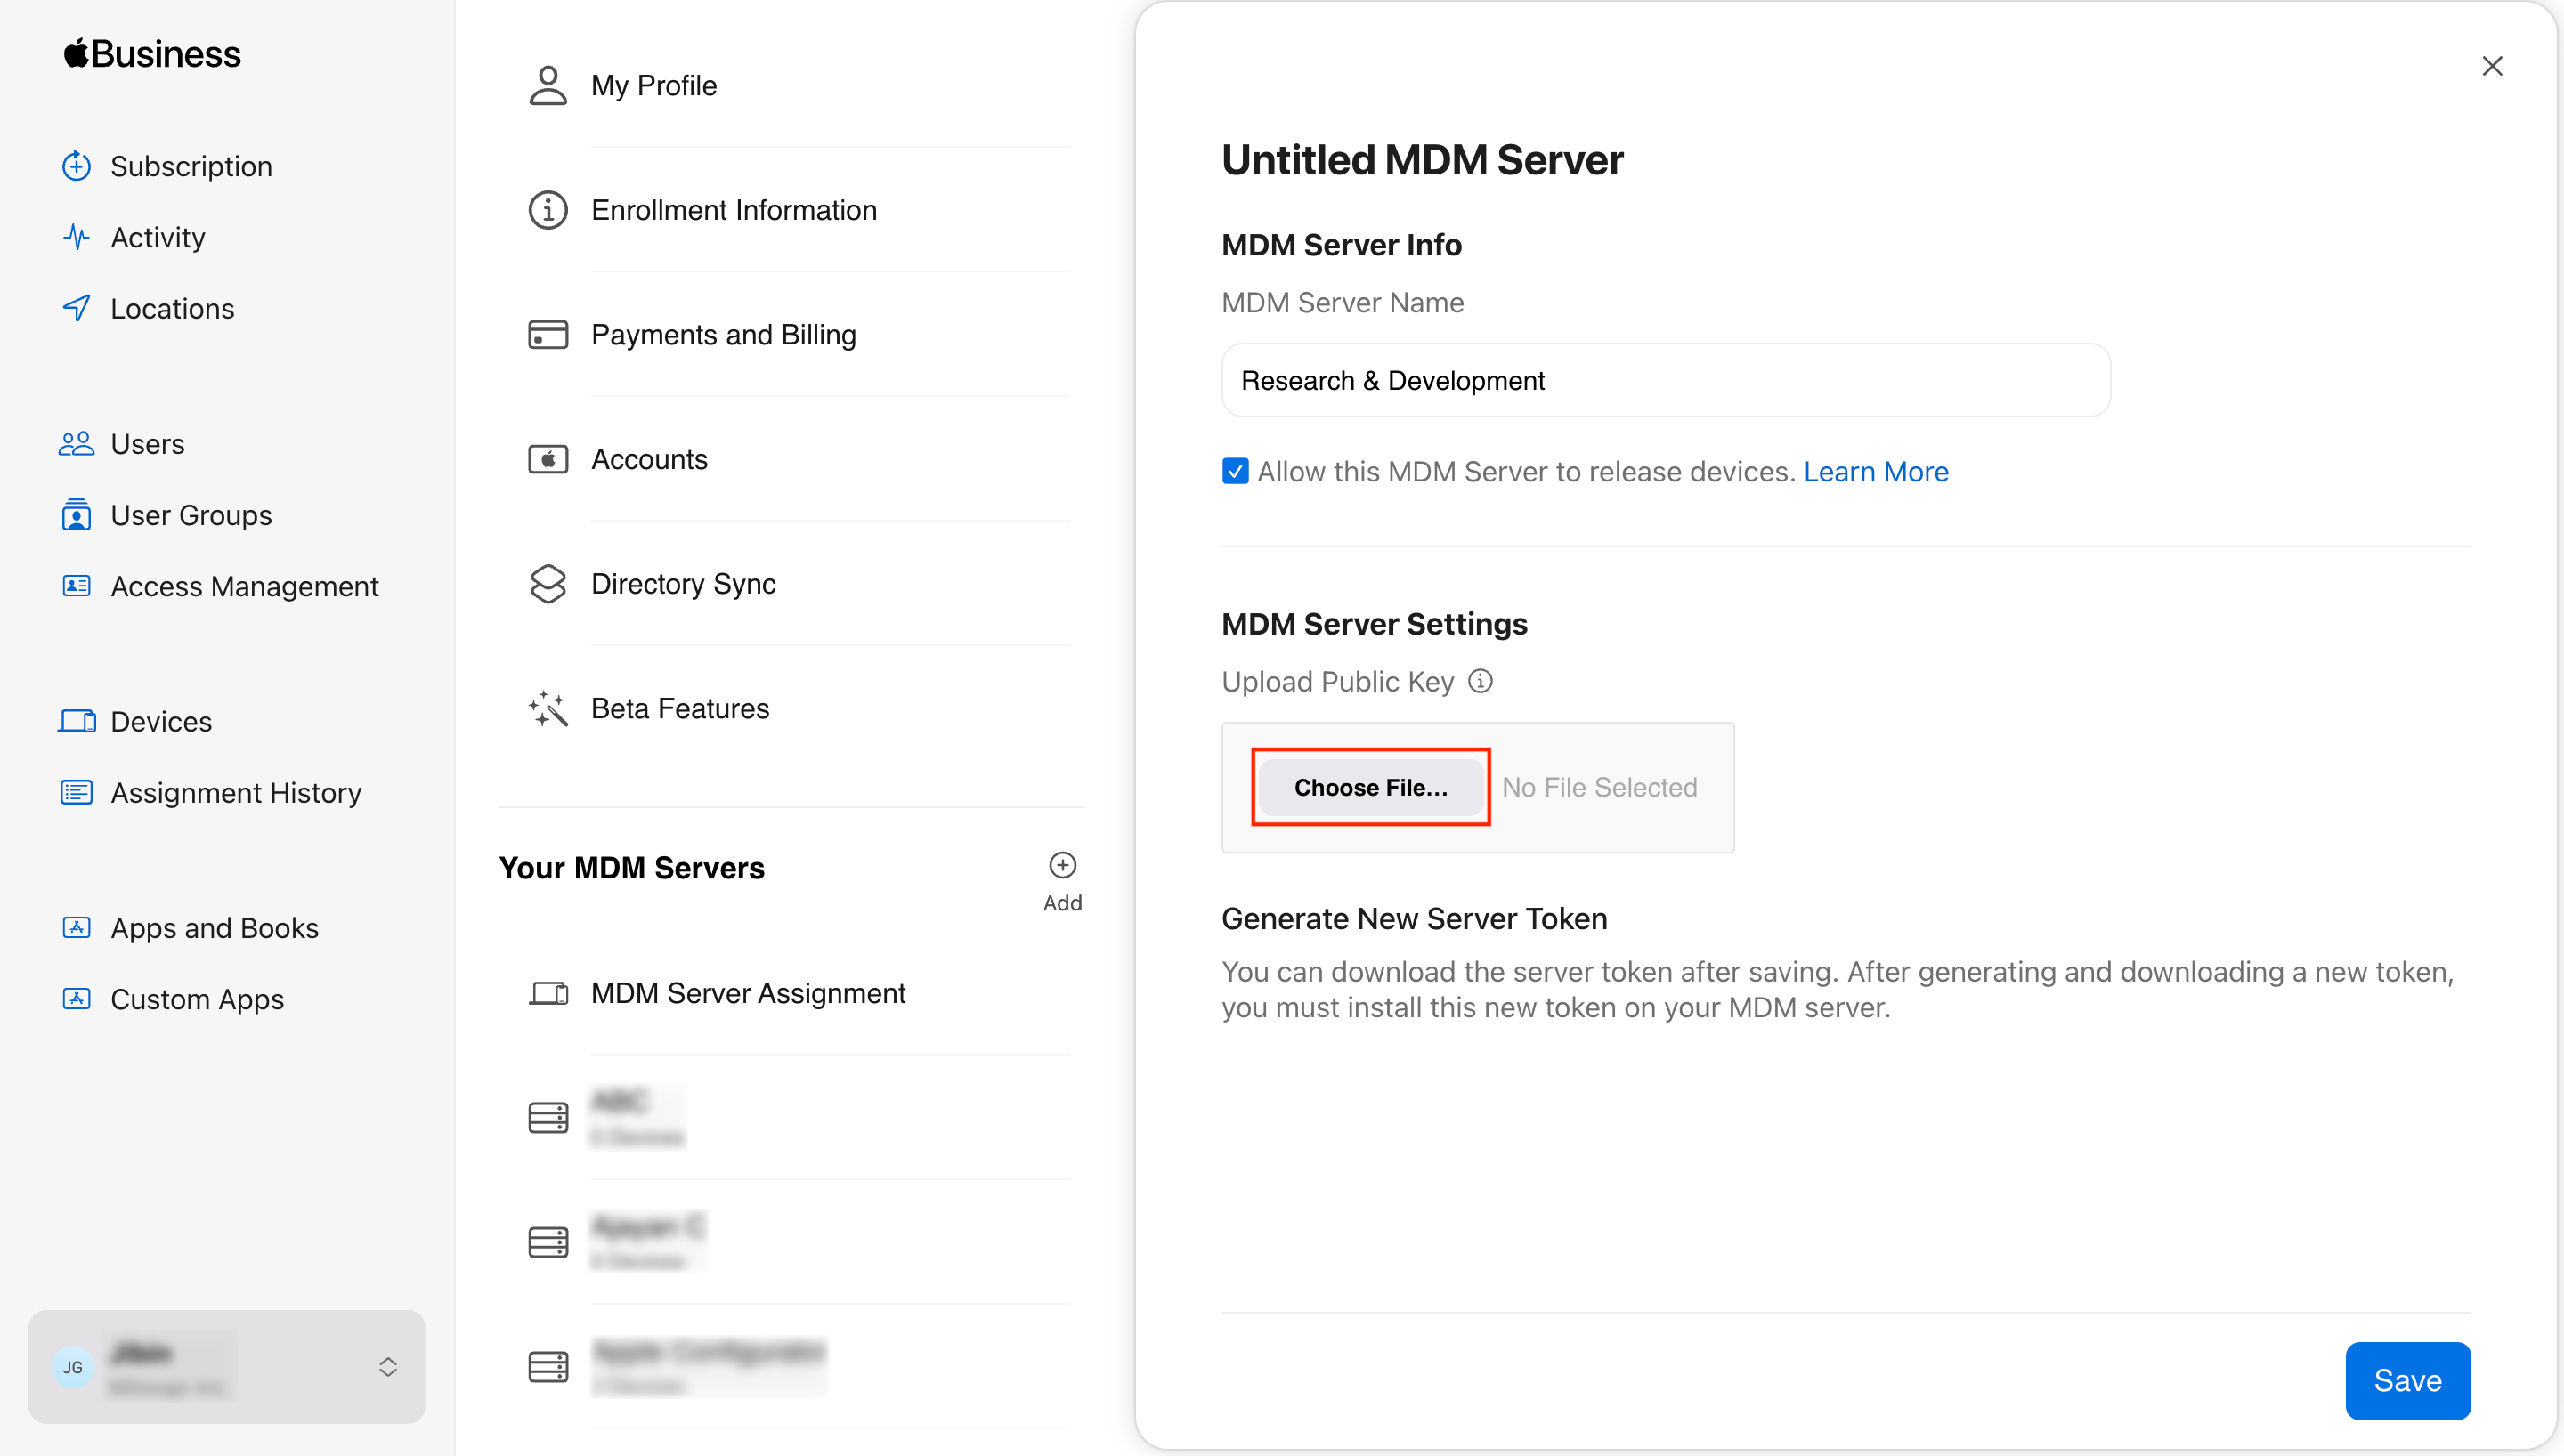Click the Choose File… button
This screenshot has height=1456, width=2564.
coord(1370,787)
